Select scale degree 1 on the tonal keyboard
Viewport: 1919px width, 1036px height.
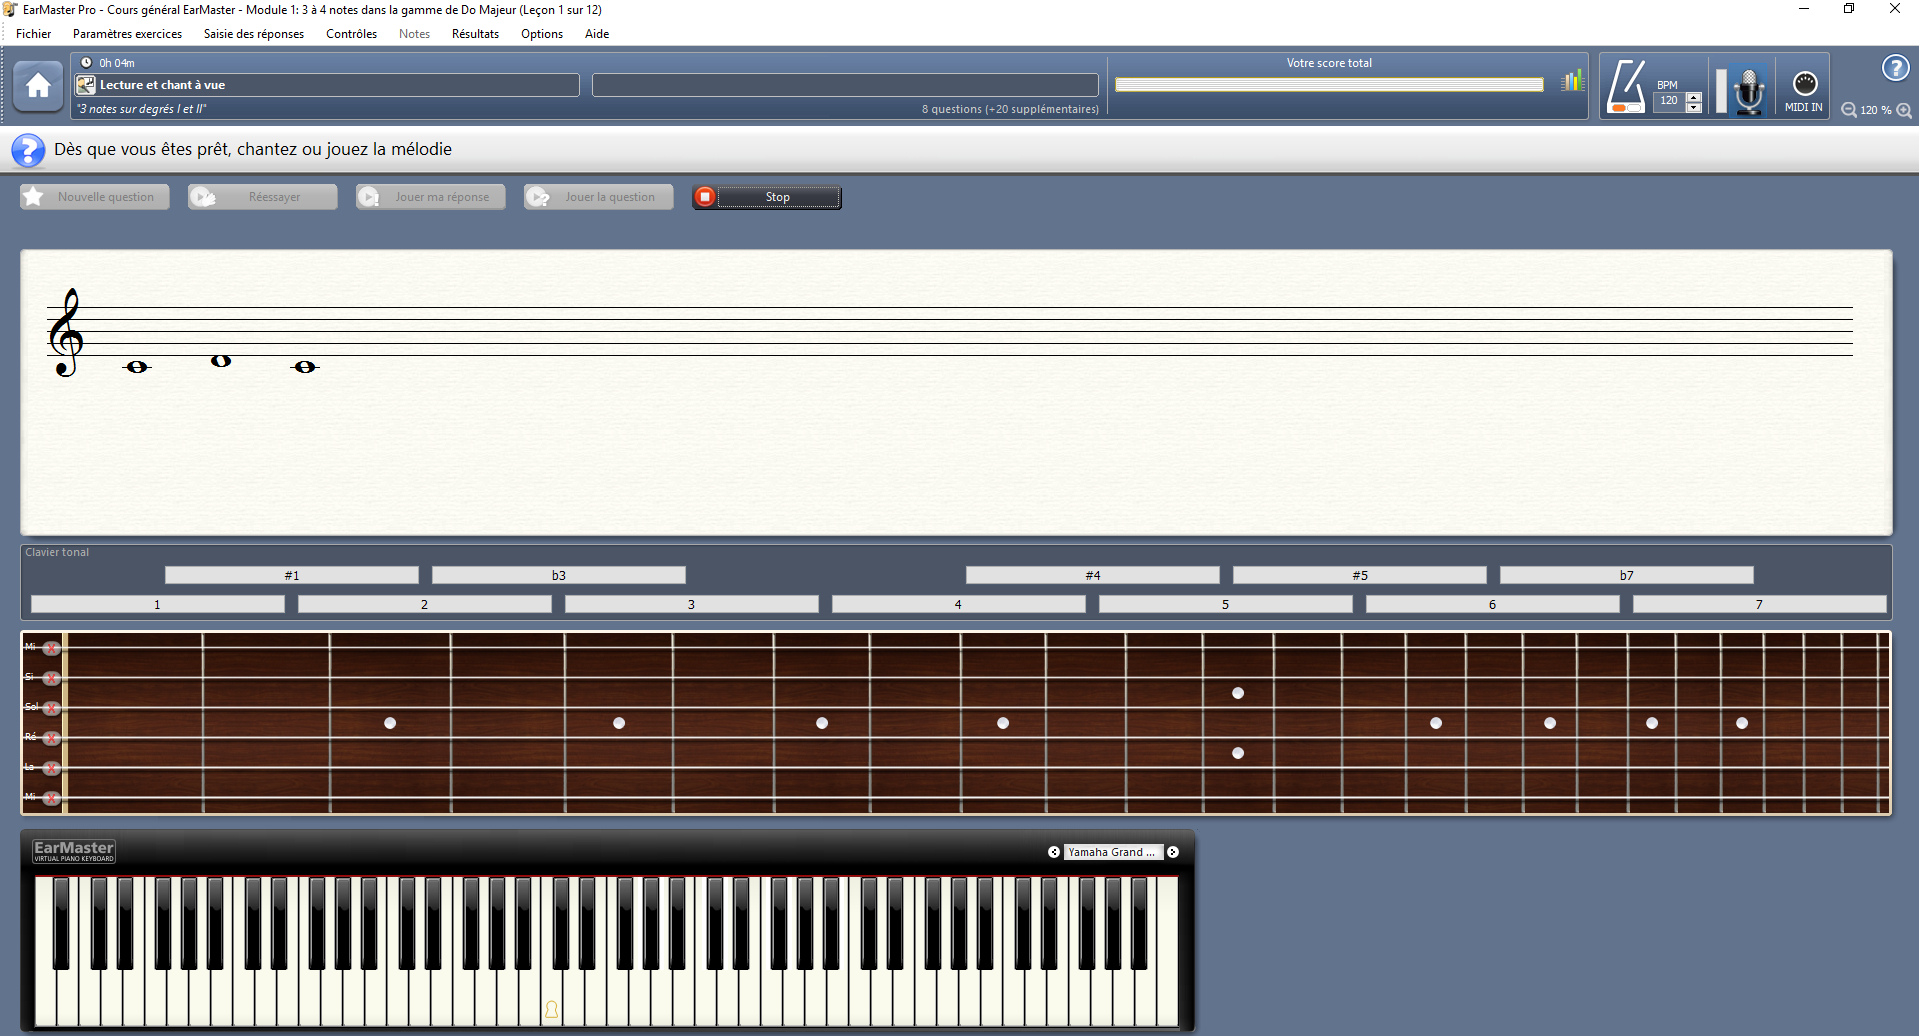[158, 604]
